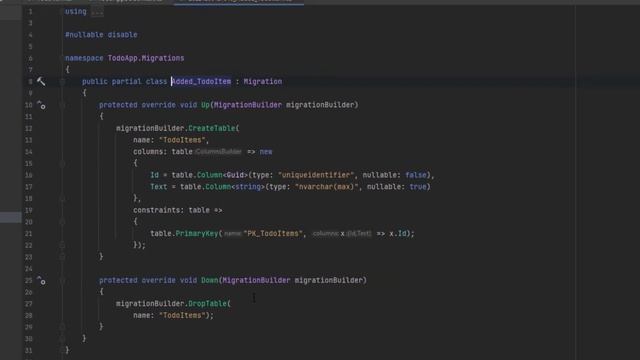Click the 'false' nullable value on line 16
Viewport: 640px width, 360px height.
click(416, 175)
